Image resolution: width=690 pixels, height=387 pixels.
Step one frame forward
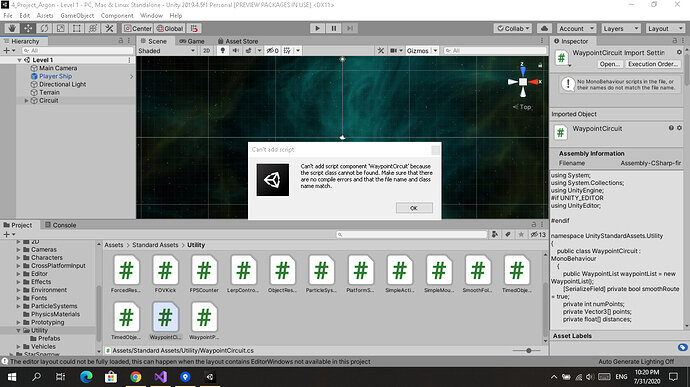tap(350, 28)
